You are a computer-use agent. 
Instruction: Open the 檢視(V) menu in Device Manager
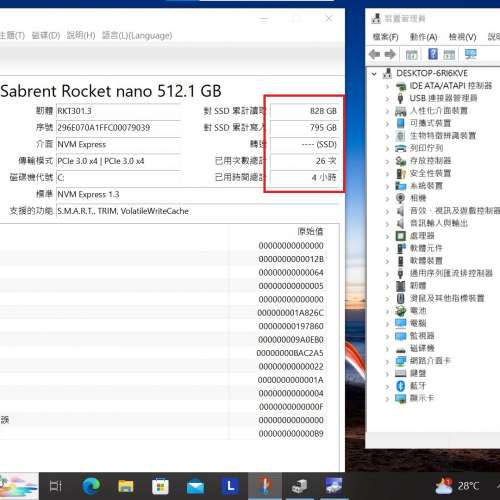click(x=462, y=37)
